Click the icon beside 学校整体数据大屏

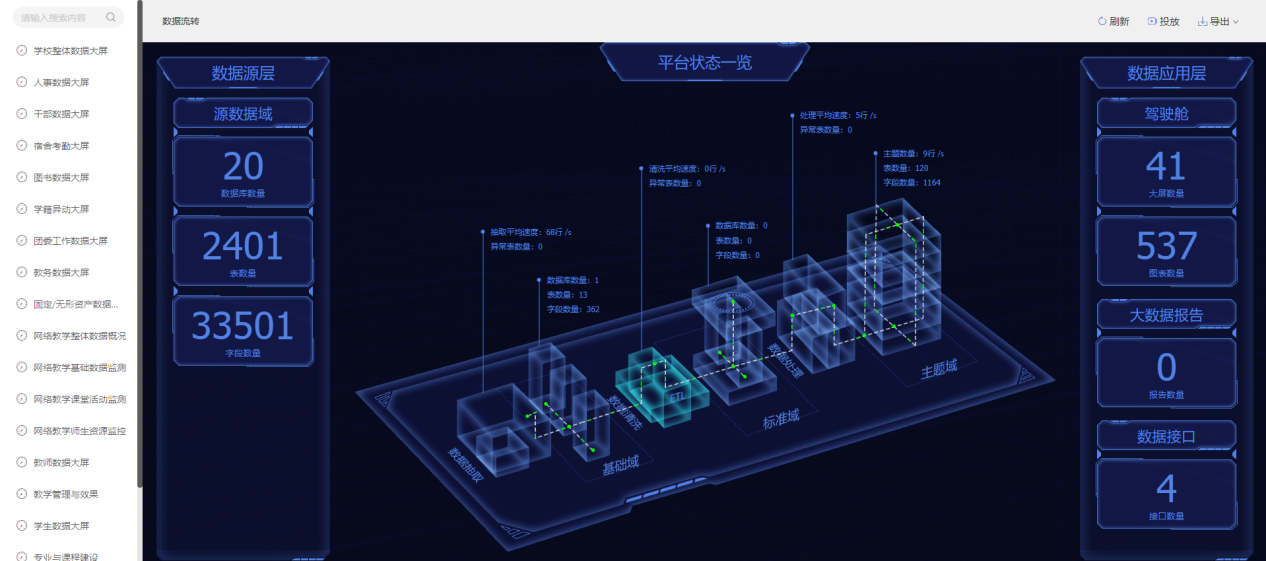tap(22, 50)
